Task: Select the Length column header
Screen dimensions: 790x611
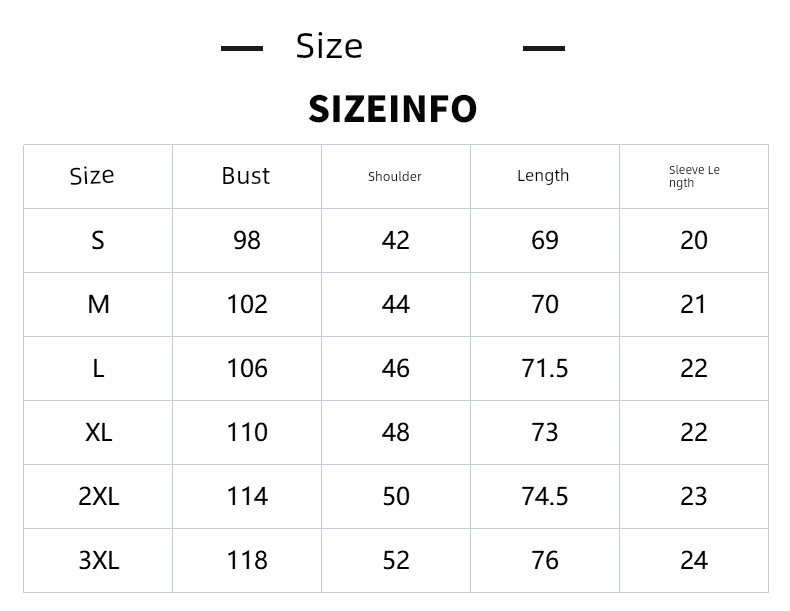Action: 543,176
